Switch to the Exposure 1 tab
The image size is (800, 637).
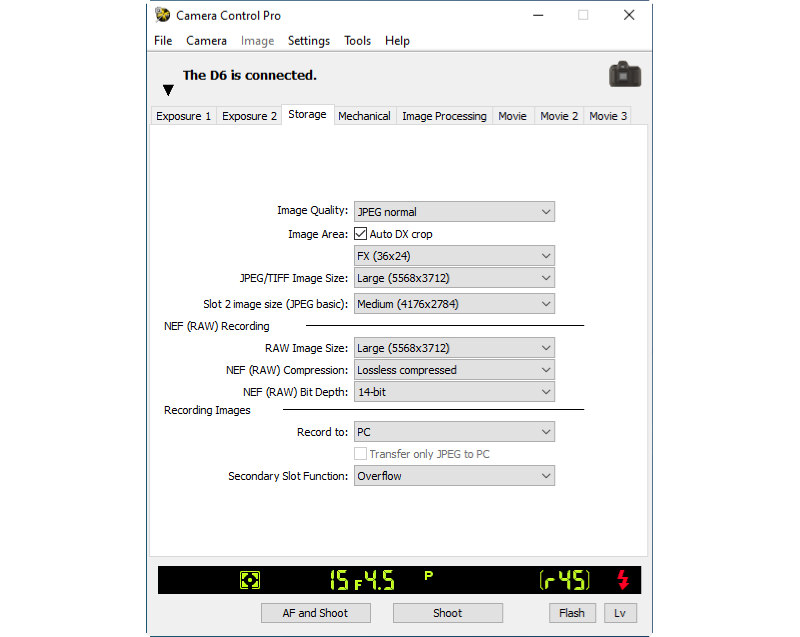click(x=183, y=116)
